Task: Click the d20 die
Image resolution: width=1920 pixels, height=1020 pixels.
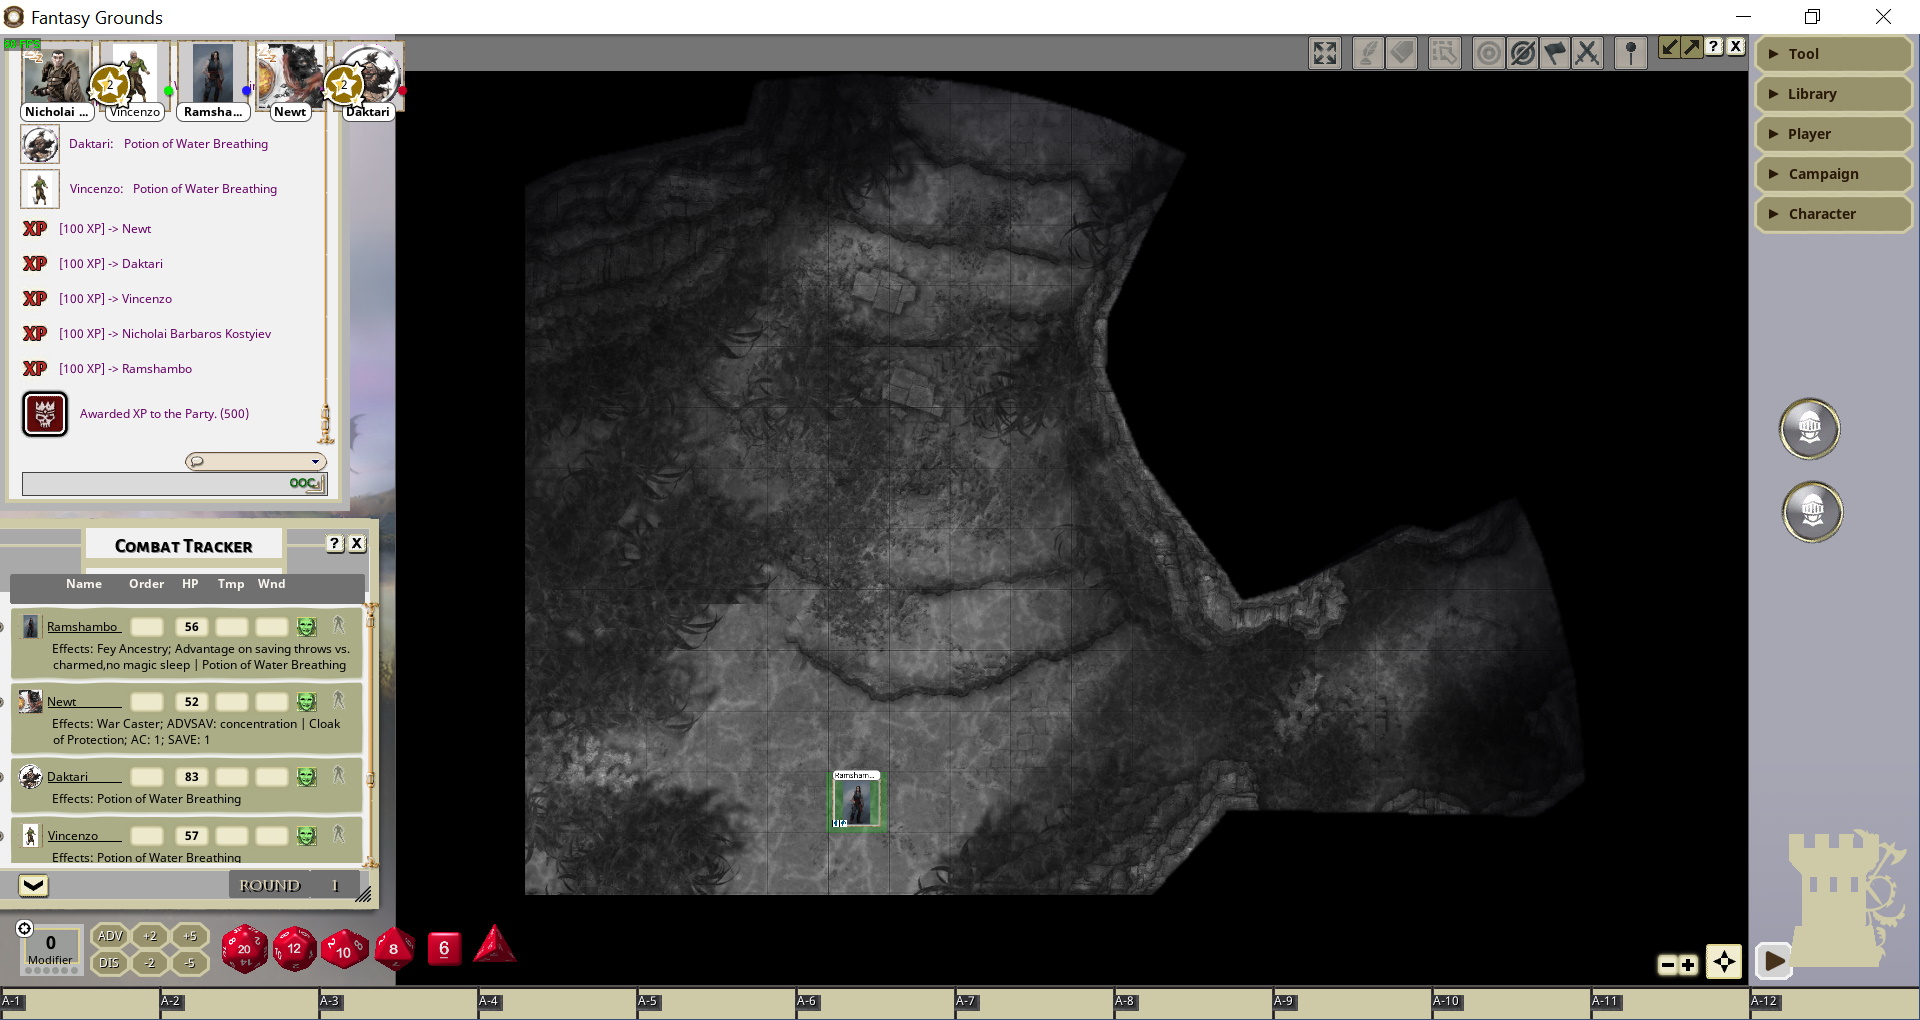Action: tap(244, 948)
